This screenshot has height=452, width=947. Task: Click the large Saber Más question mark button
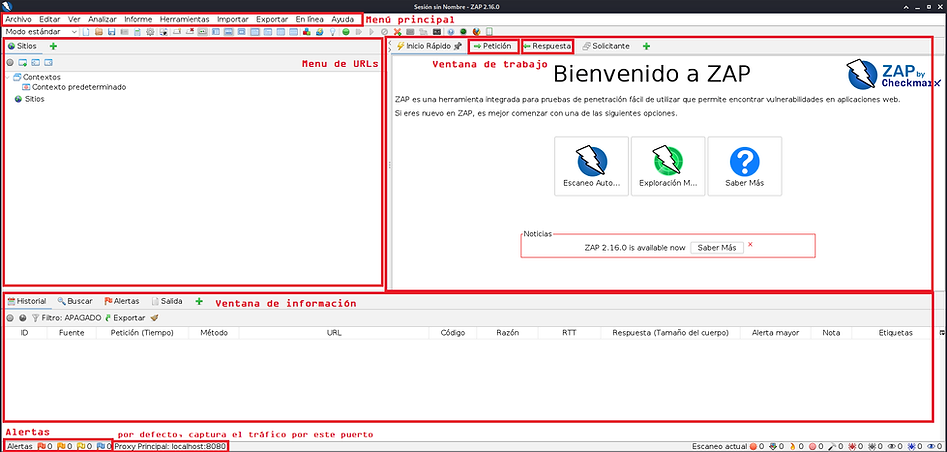(x=745, y=166)
